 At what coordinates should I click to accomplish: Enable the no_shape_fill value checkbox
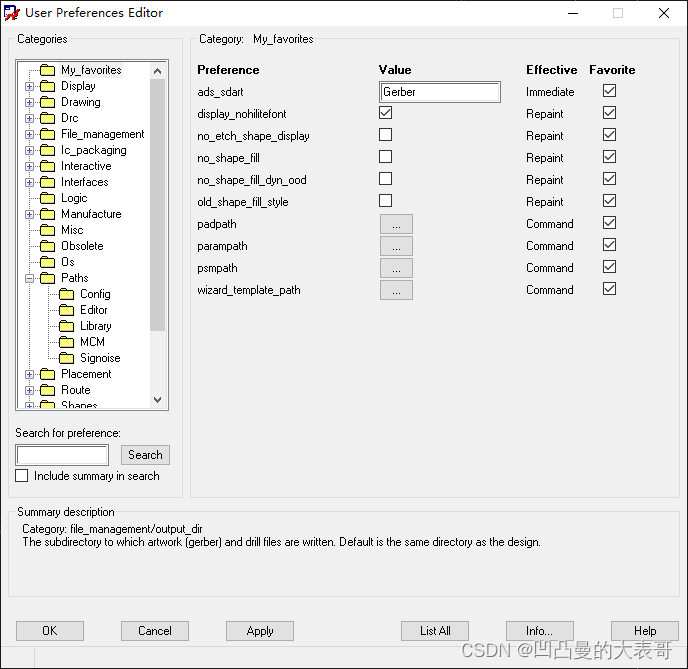[x=385, y=157]
